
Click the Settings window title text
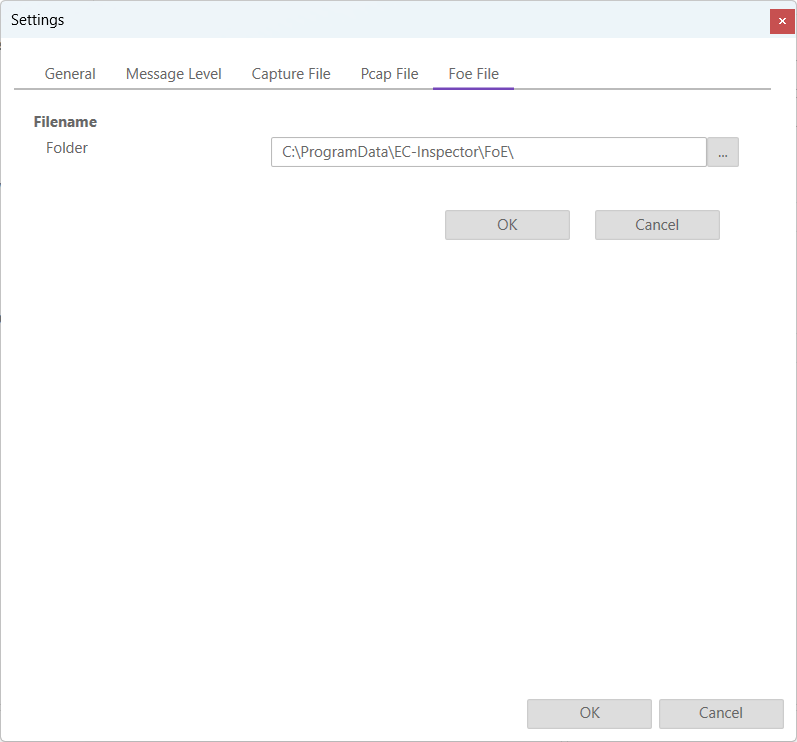[x=38, y=20]
